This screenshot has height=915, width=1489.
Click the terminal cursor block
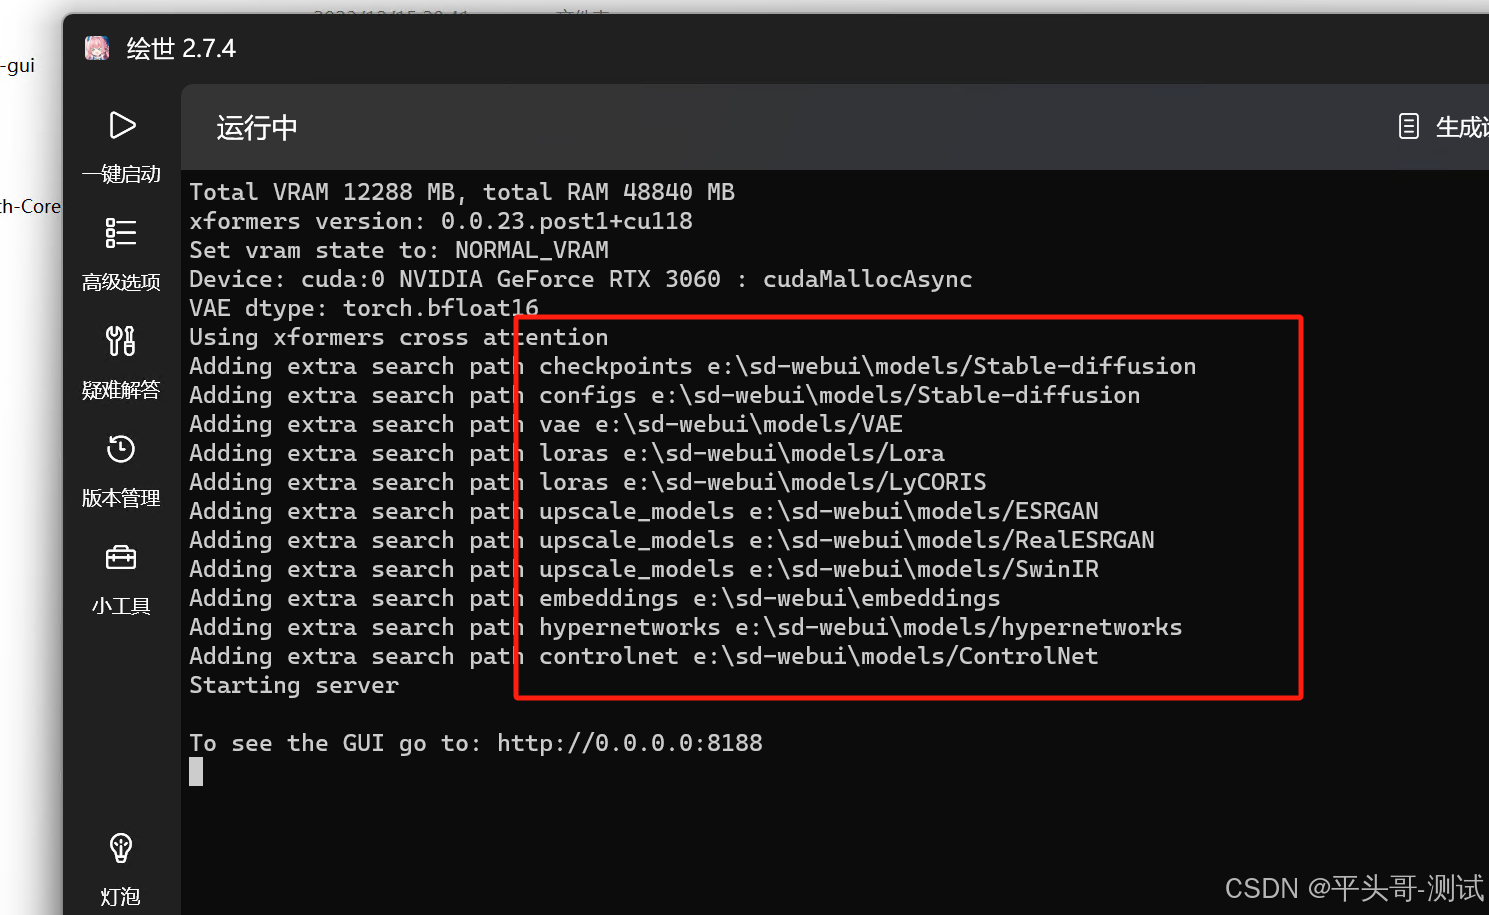[196, 771]
